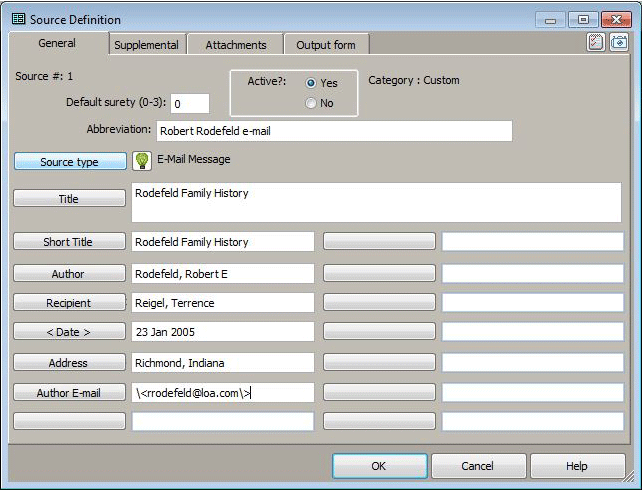This screenshot has width=643, height=491.
Task: Click the empty right-column field in Recipient row
Action: (533, 303)
